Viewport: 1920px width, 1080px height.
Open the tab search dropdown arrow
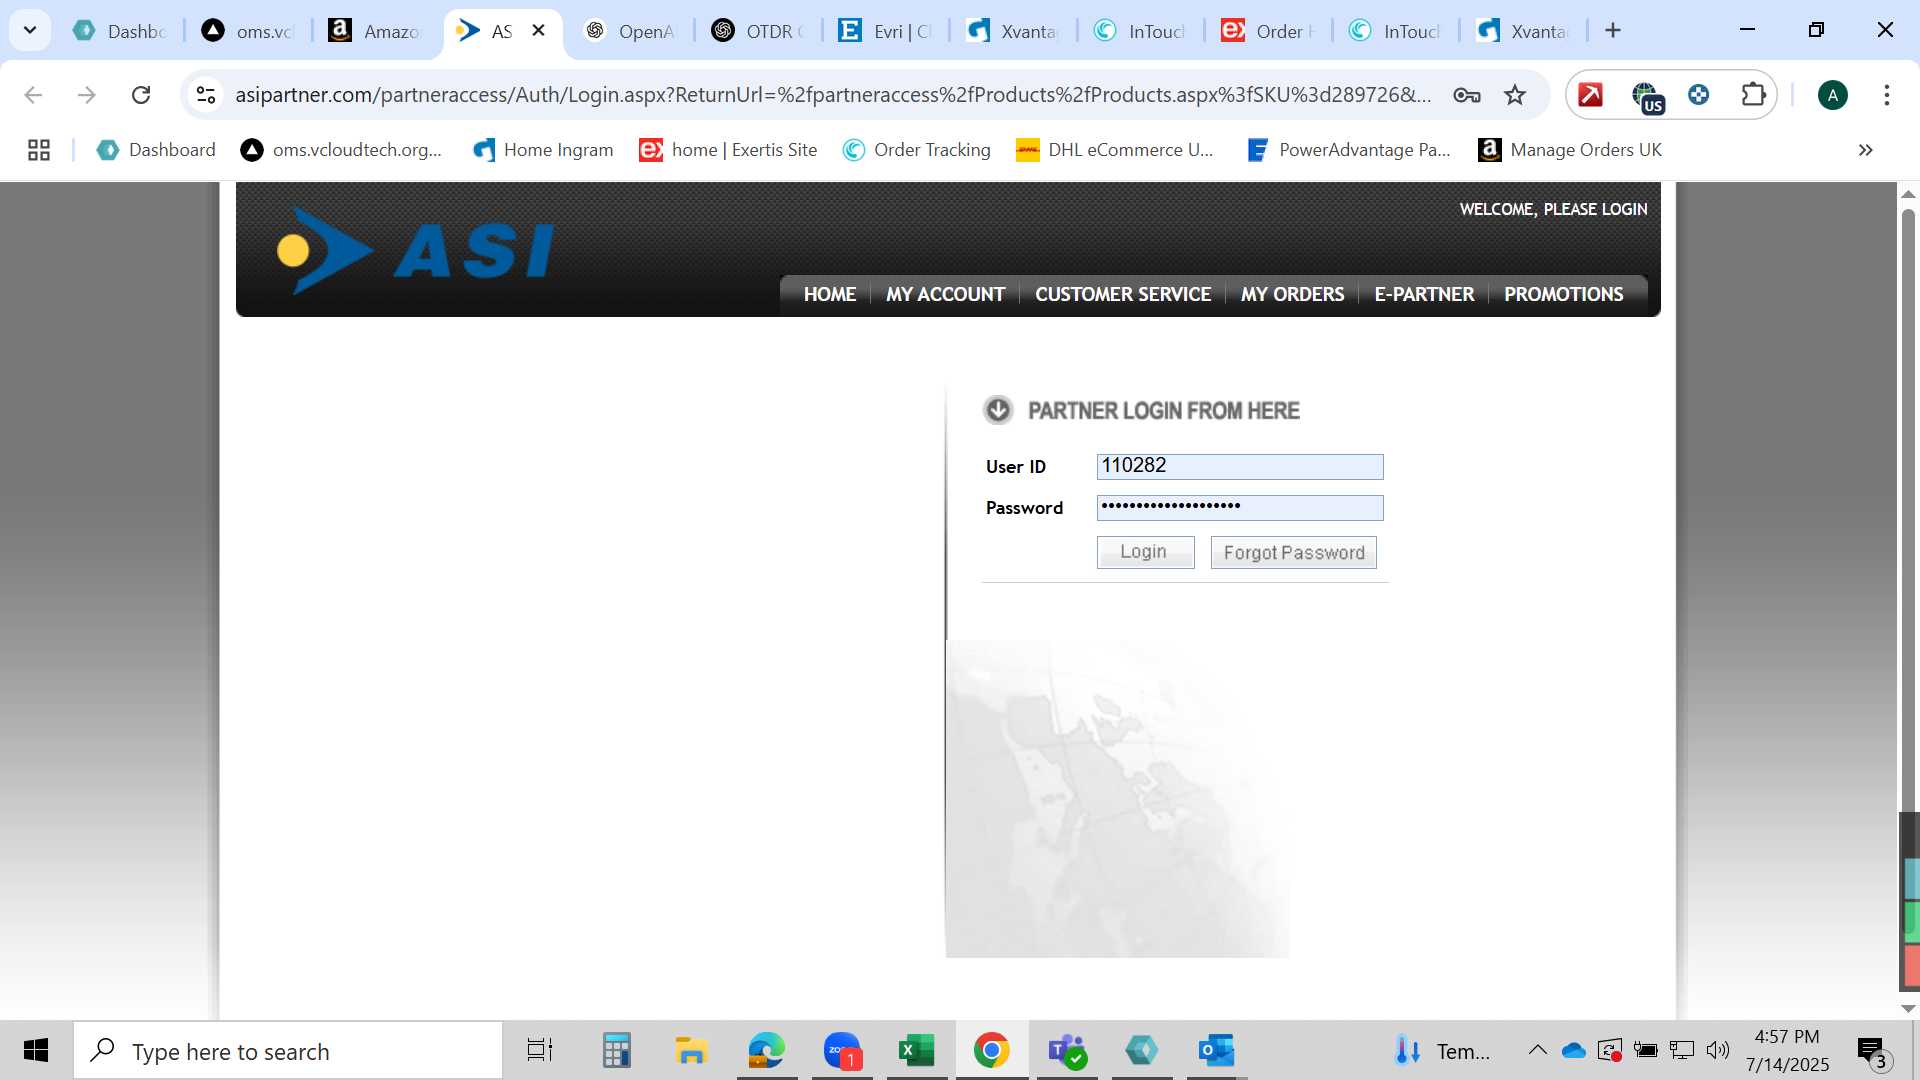[30, 30]
